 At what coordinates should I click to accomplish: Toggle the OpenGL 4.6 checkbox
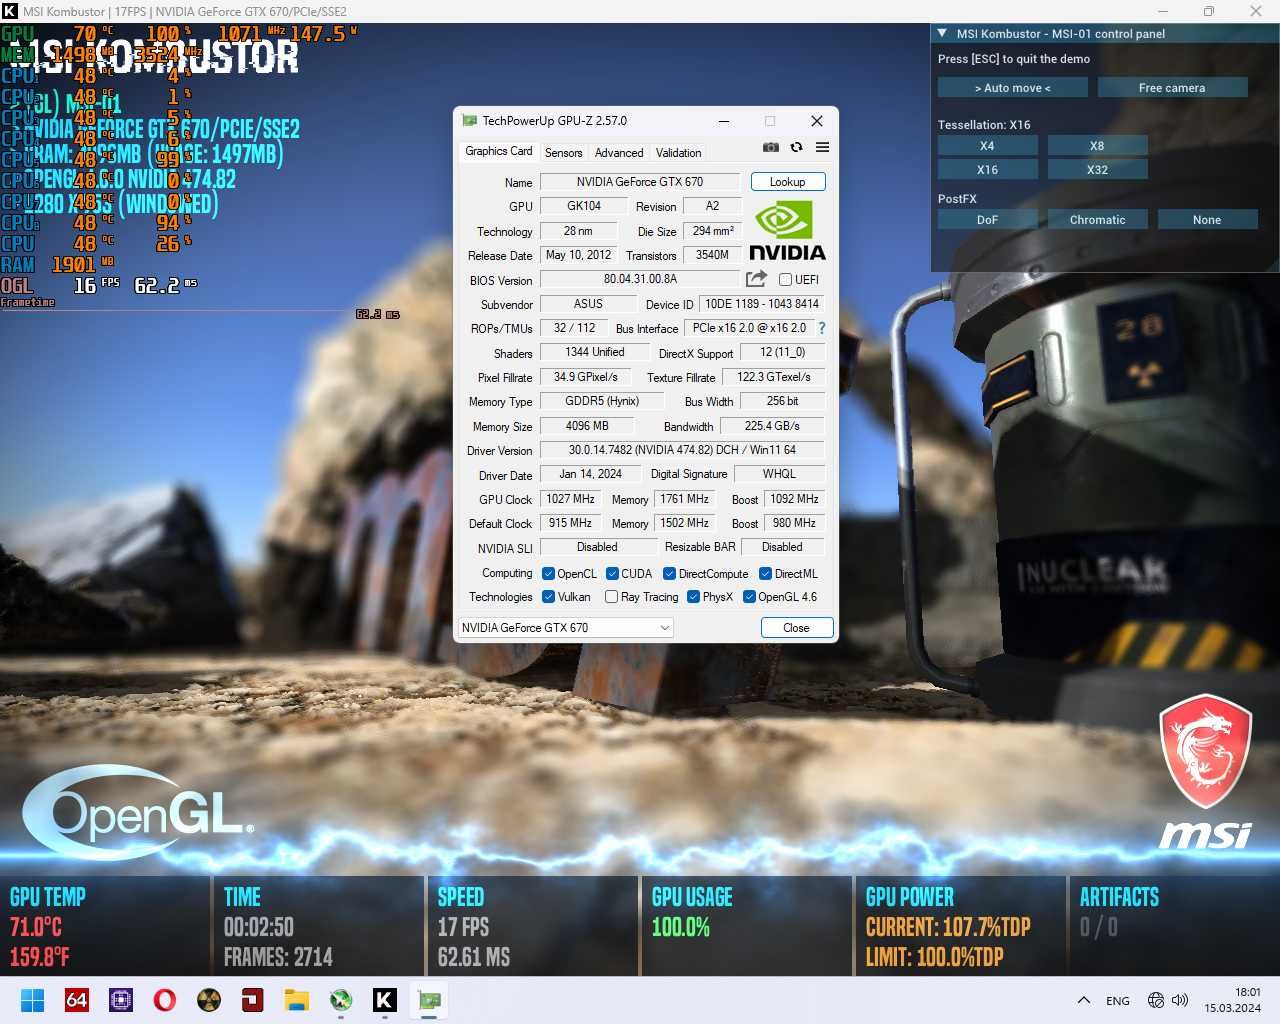[749, 597]
